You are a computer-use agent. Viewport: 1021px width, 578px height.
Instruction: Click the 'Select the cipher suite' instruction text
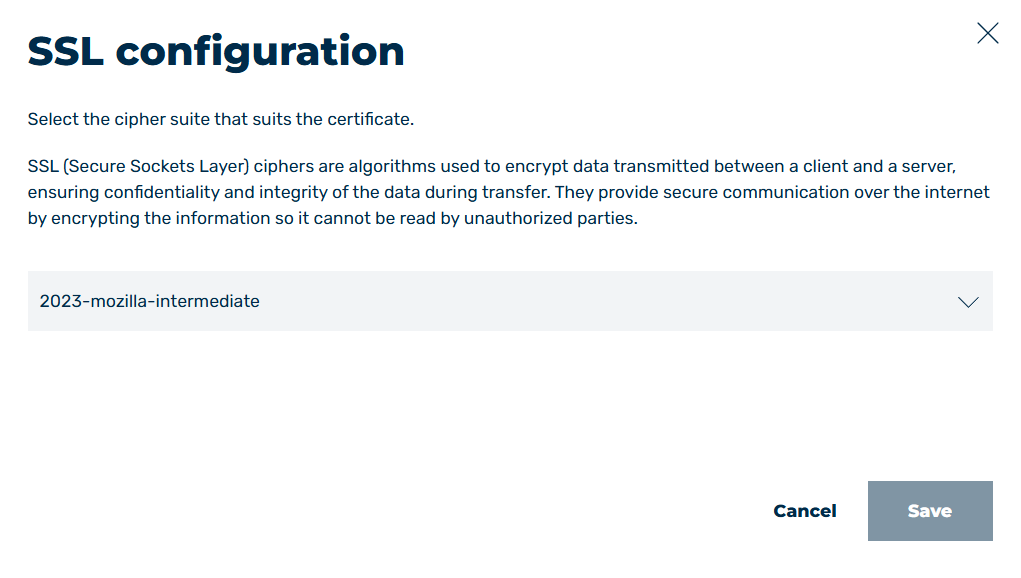click(x=221, y=119)
